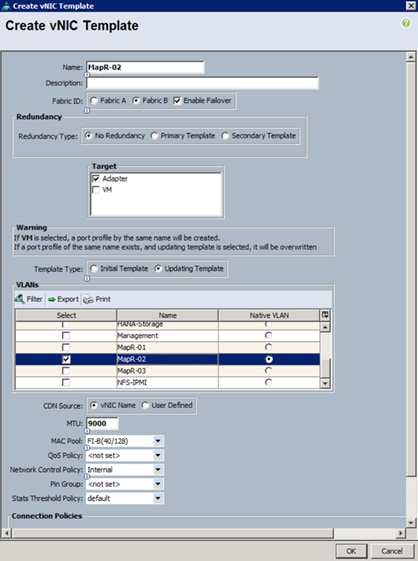
Task: Choose Primary Template redundancy type
Action: tap(154, 136)
